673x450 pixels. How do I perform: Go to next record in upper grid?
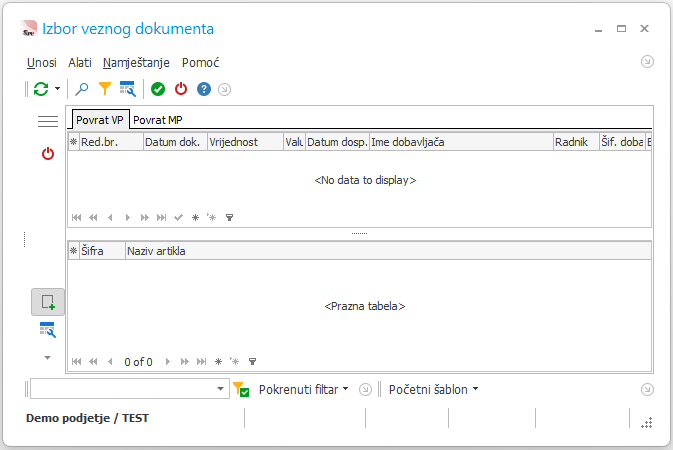(x=127, y=217)
